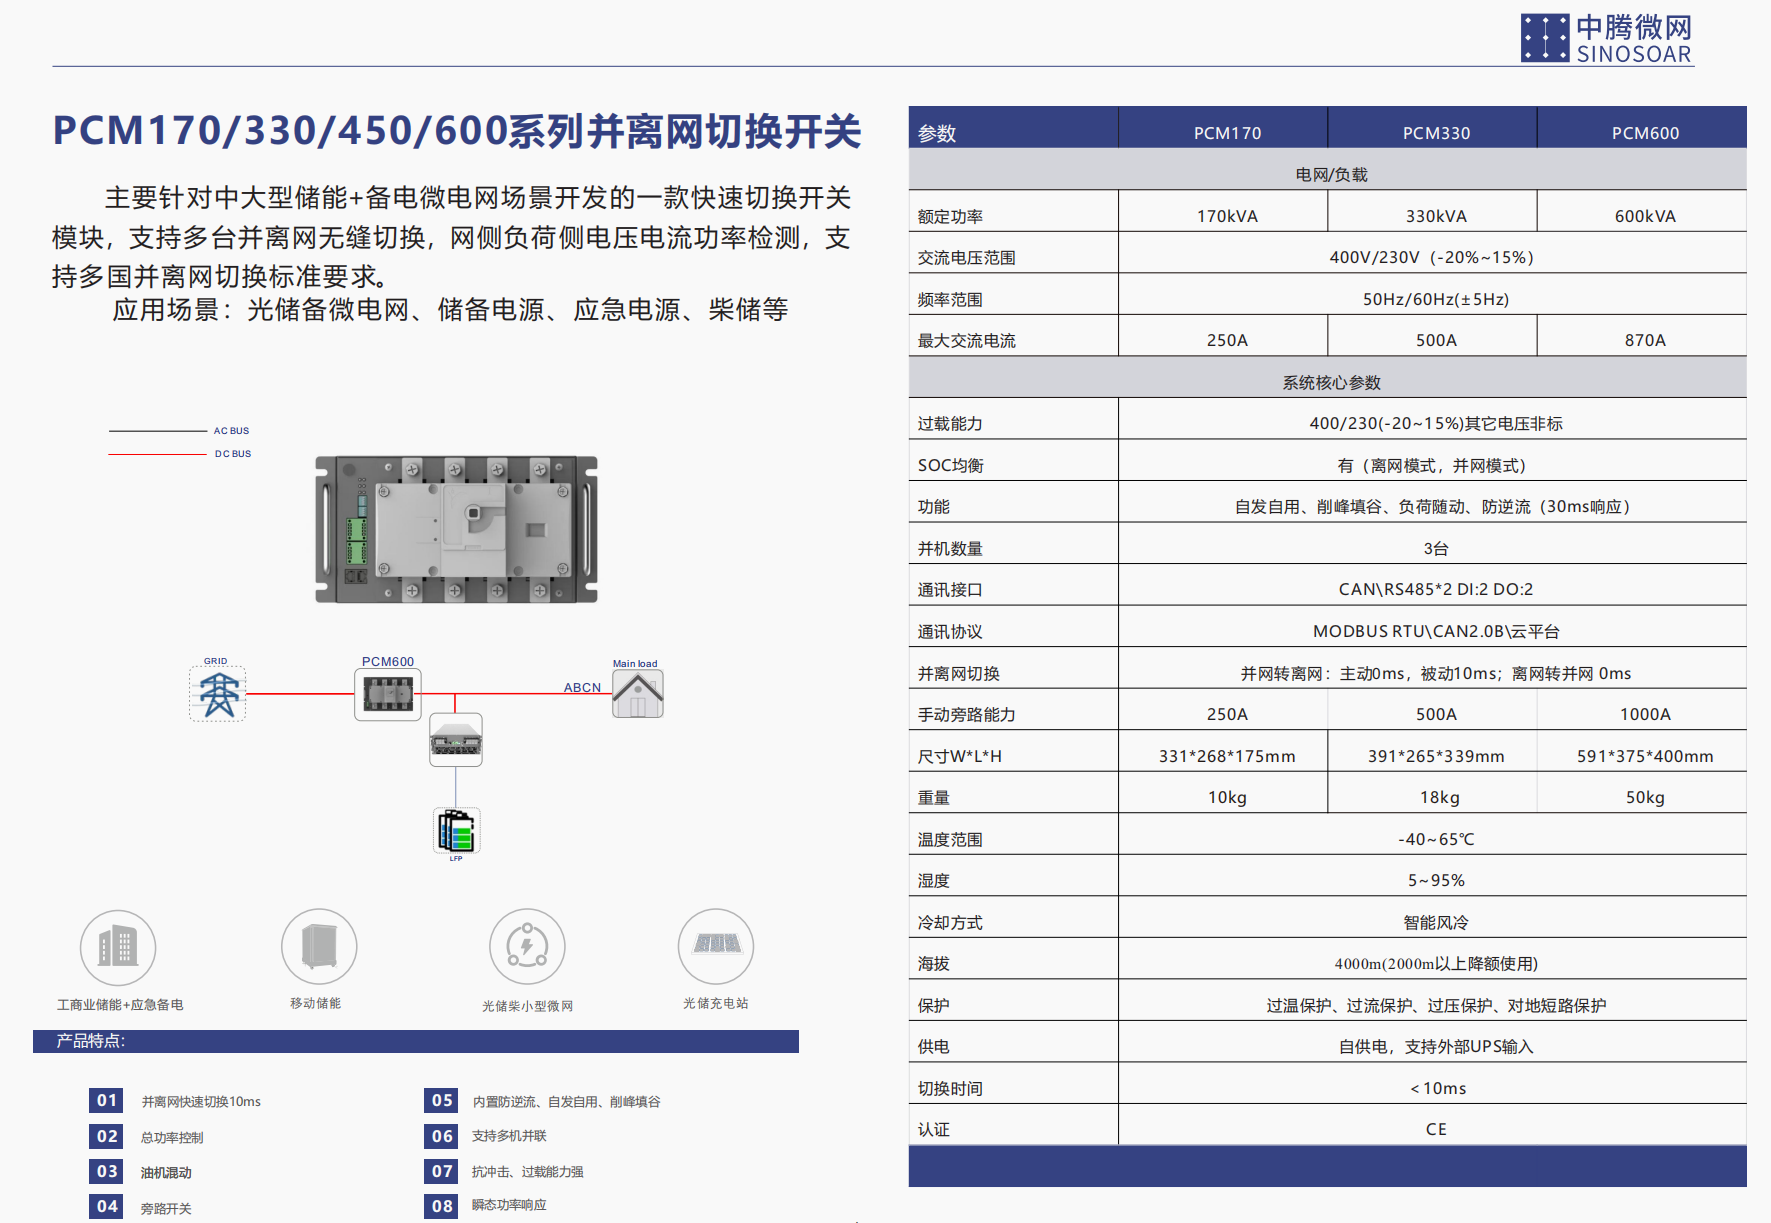Click the GRID power tower icon

click(218, 693)
